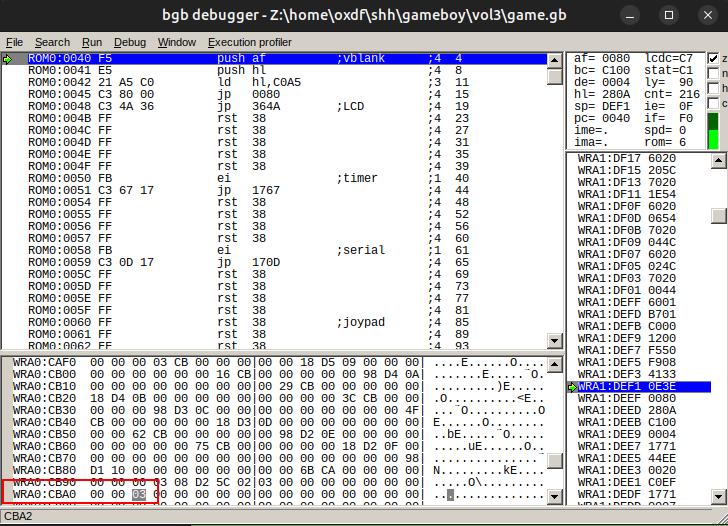The height and width of the screenshot is (526, 728).
Task: Click the stack pointer arrow at WRA1:DEF1
Action: (572, 387)
